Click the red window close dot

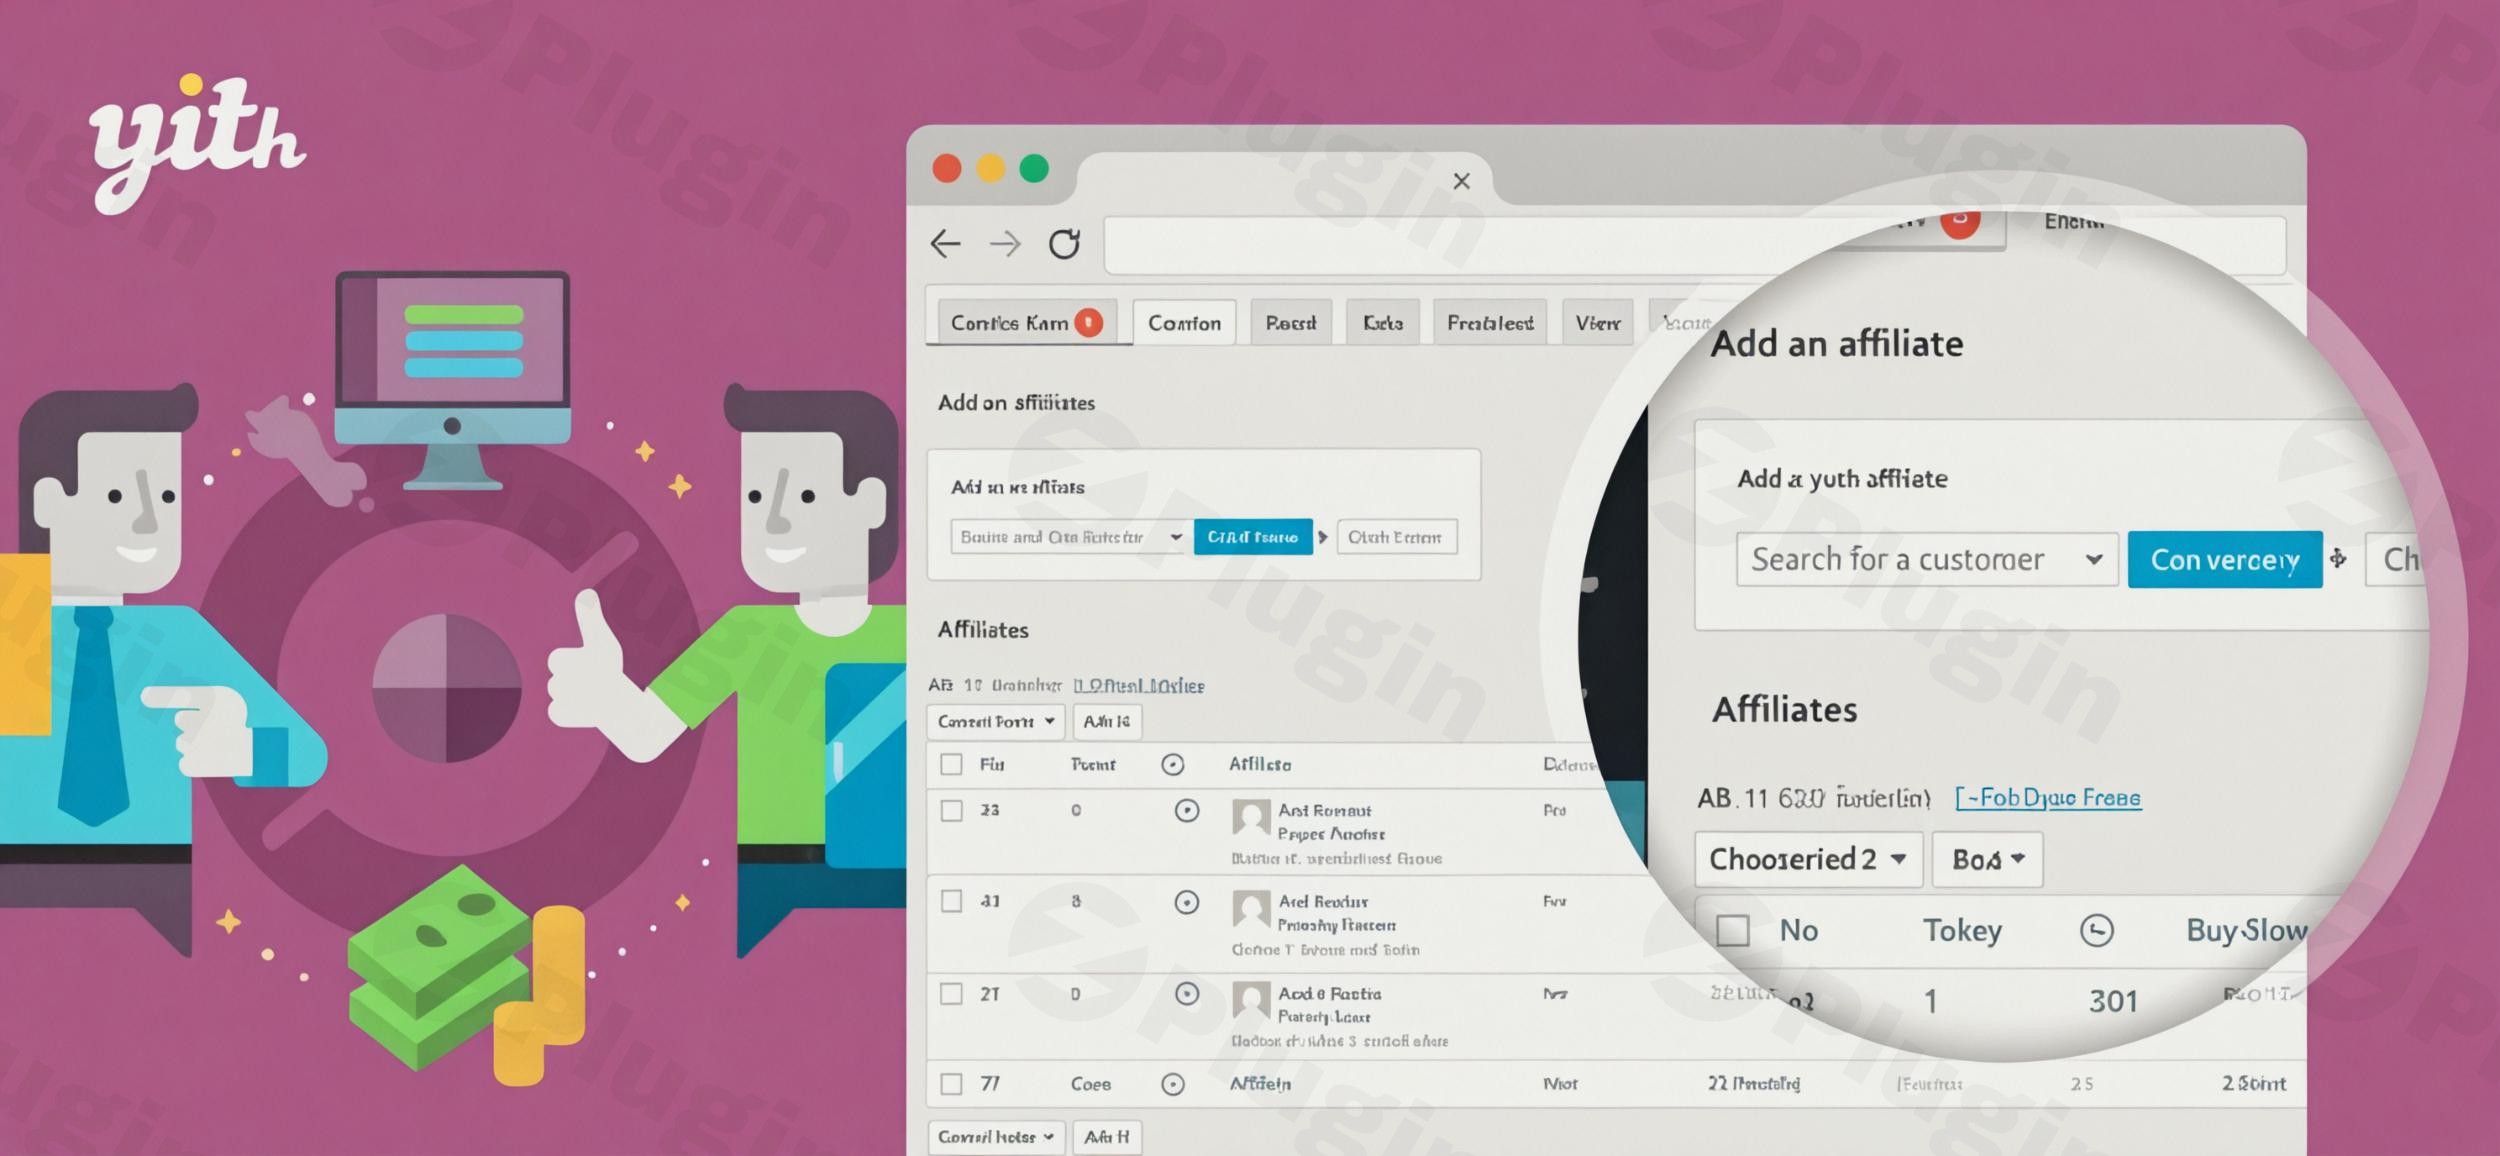pos(947,168)
